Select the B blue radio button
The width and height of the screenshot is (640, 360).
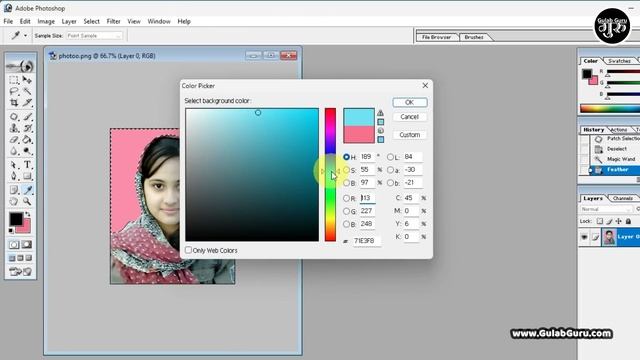pos(346,224)
